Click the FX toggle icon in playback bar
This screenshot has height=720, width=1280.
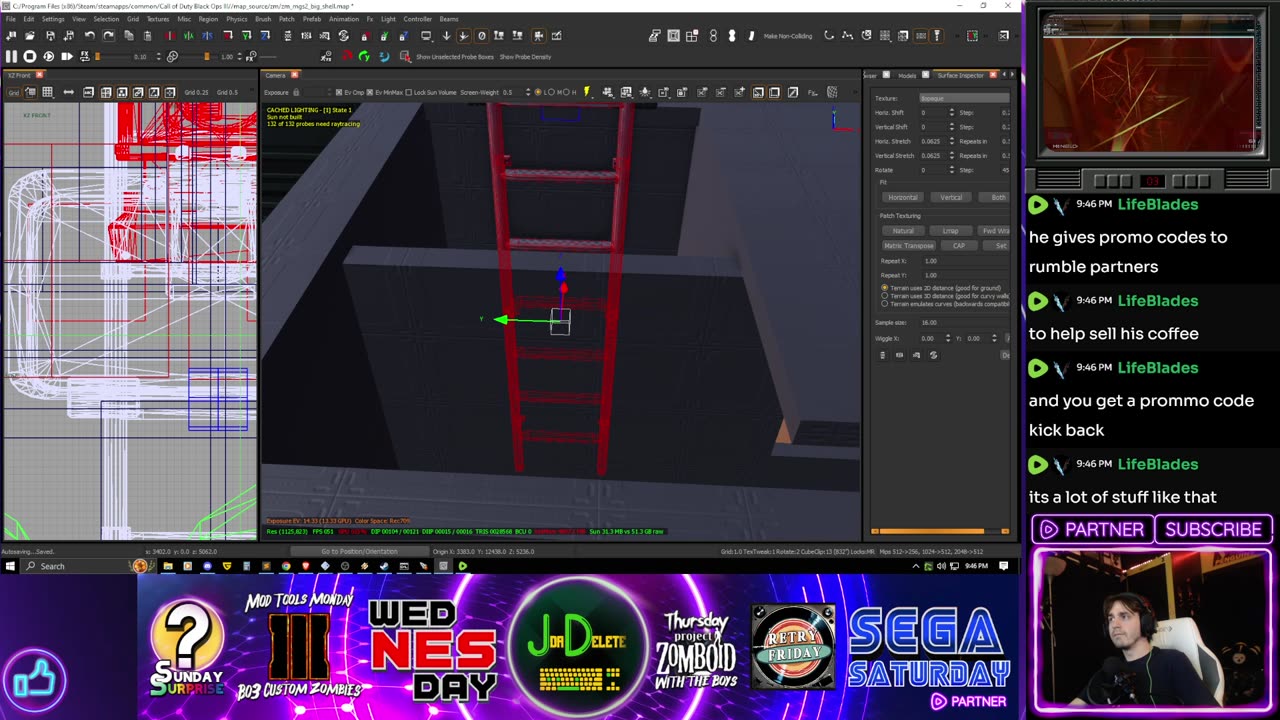(85, 57)
